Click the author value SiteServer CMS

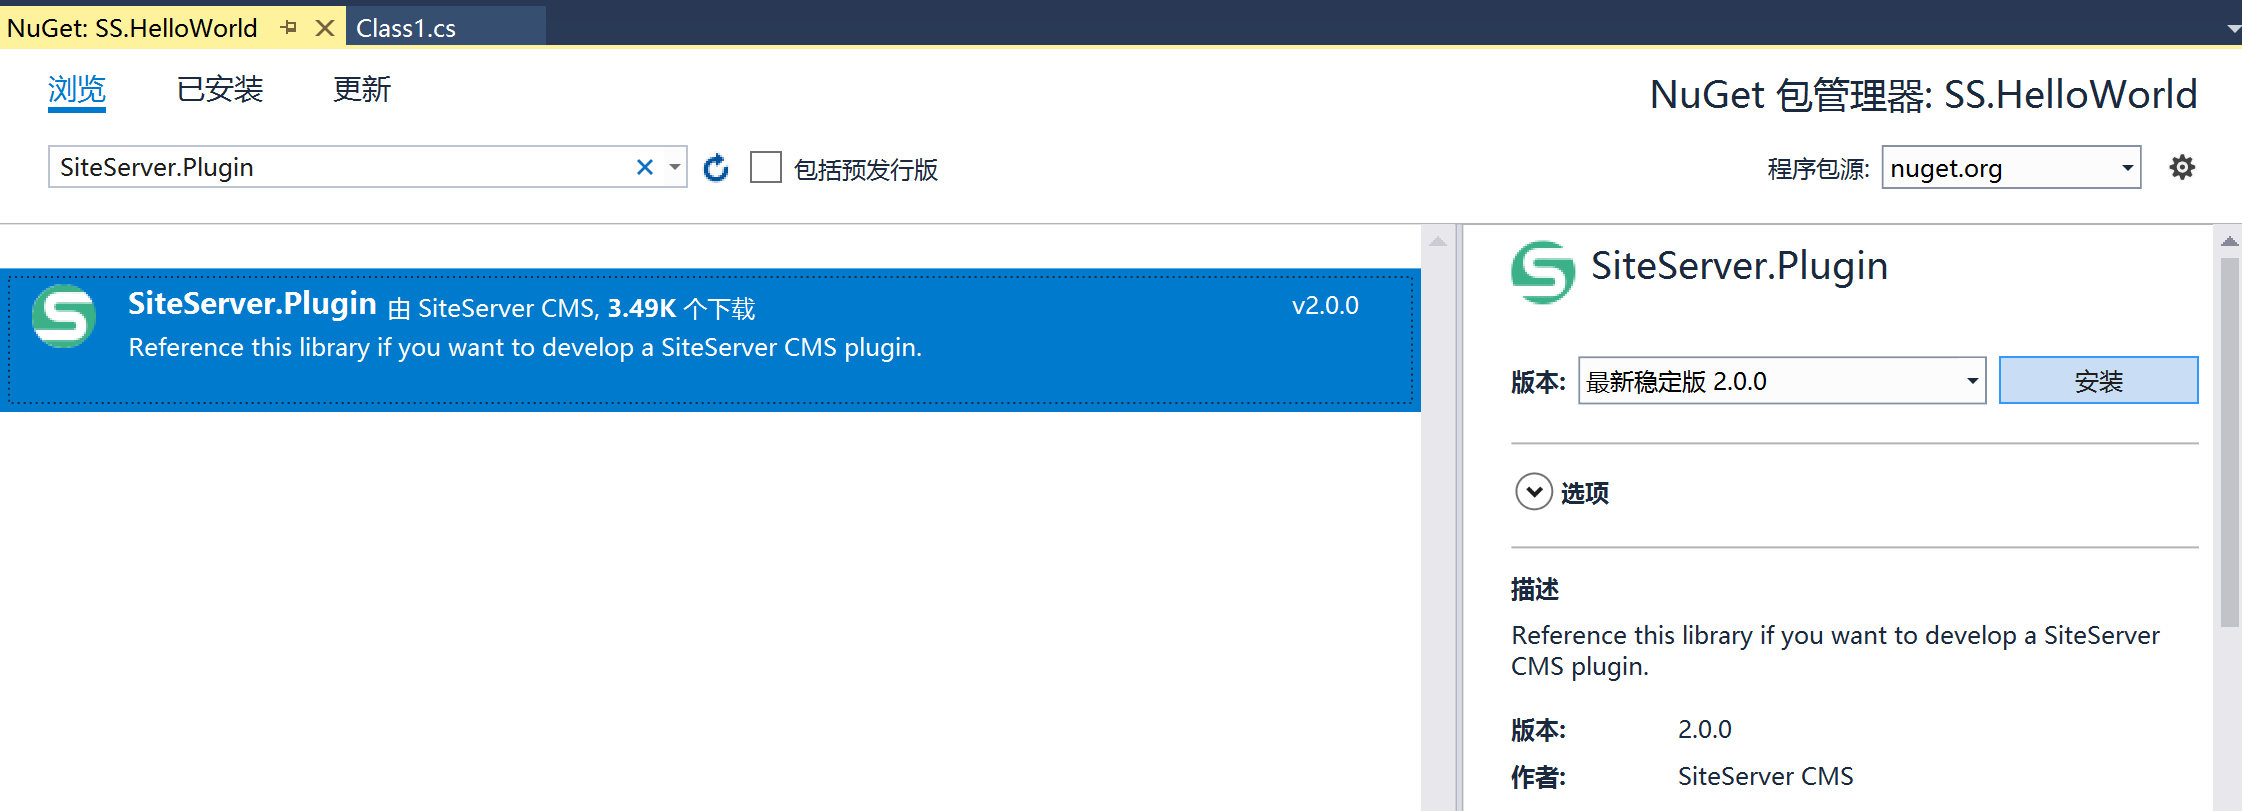tap(1765, 776)
